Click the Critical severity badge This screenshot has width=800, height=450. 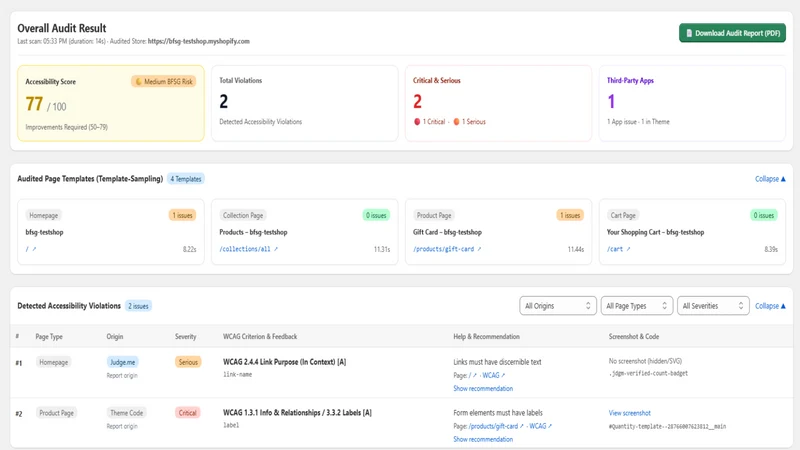coord(187,413)
